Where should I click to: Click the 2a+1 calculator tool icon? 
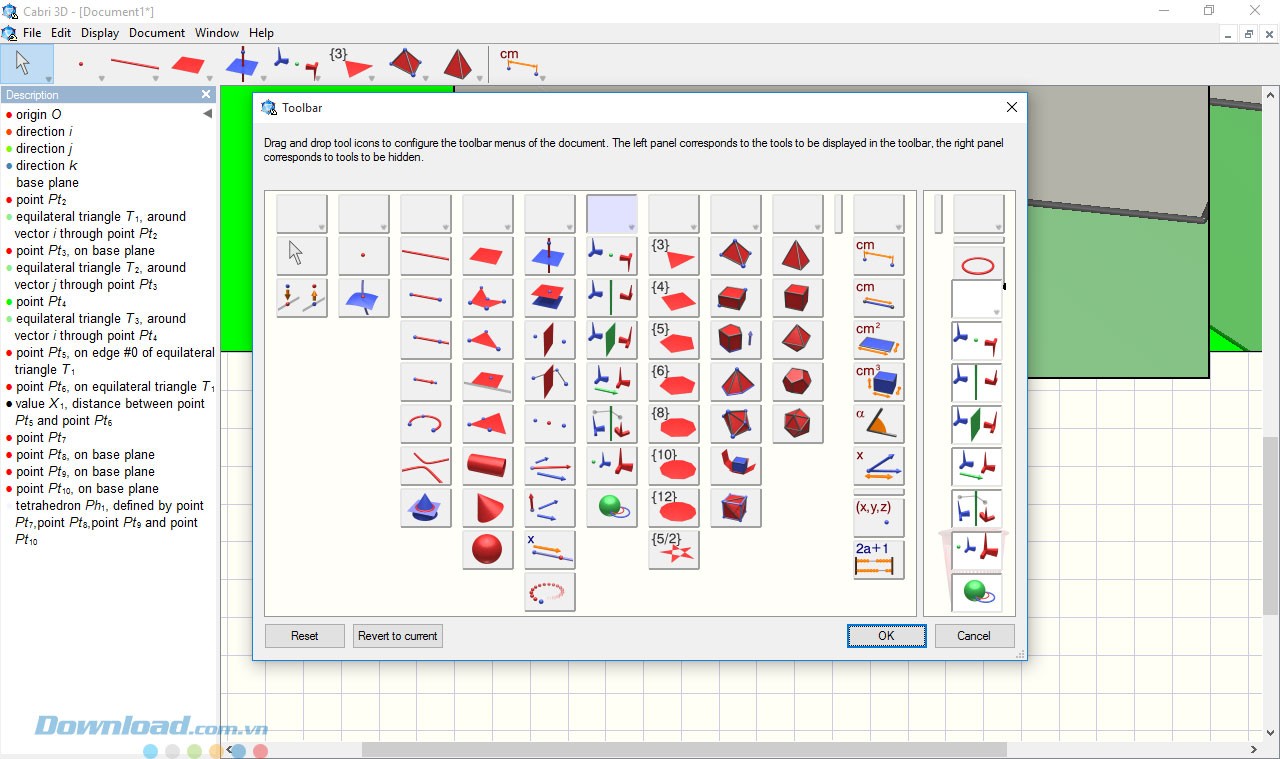point(878,558)
